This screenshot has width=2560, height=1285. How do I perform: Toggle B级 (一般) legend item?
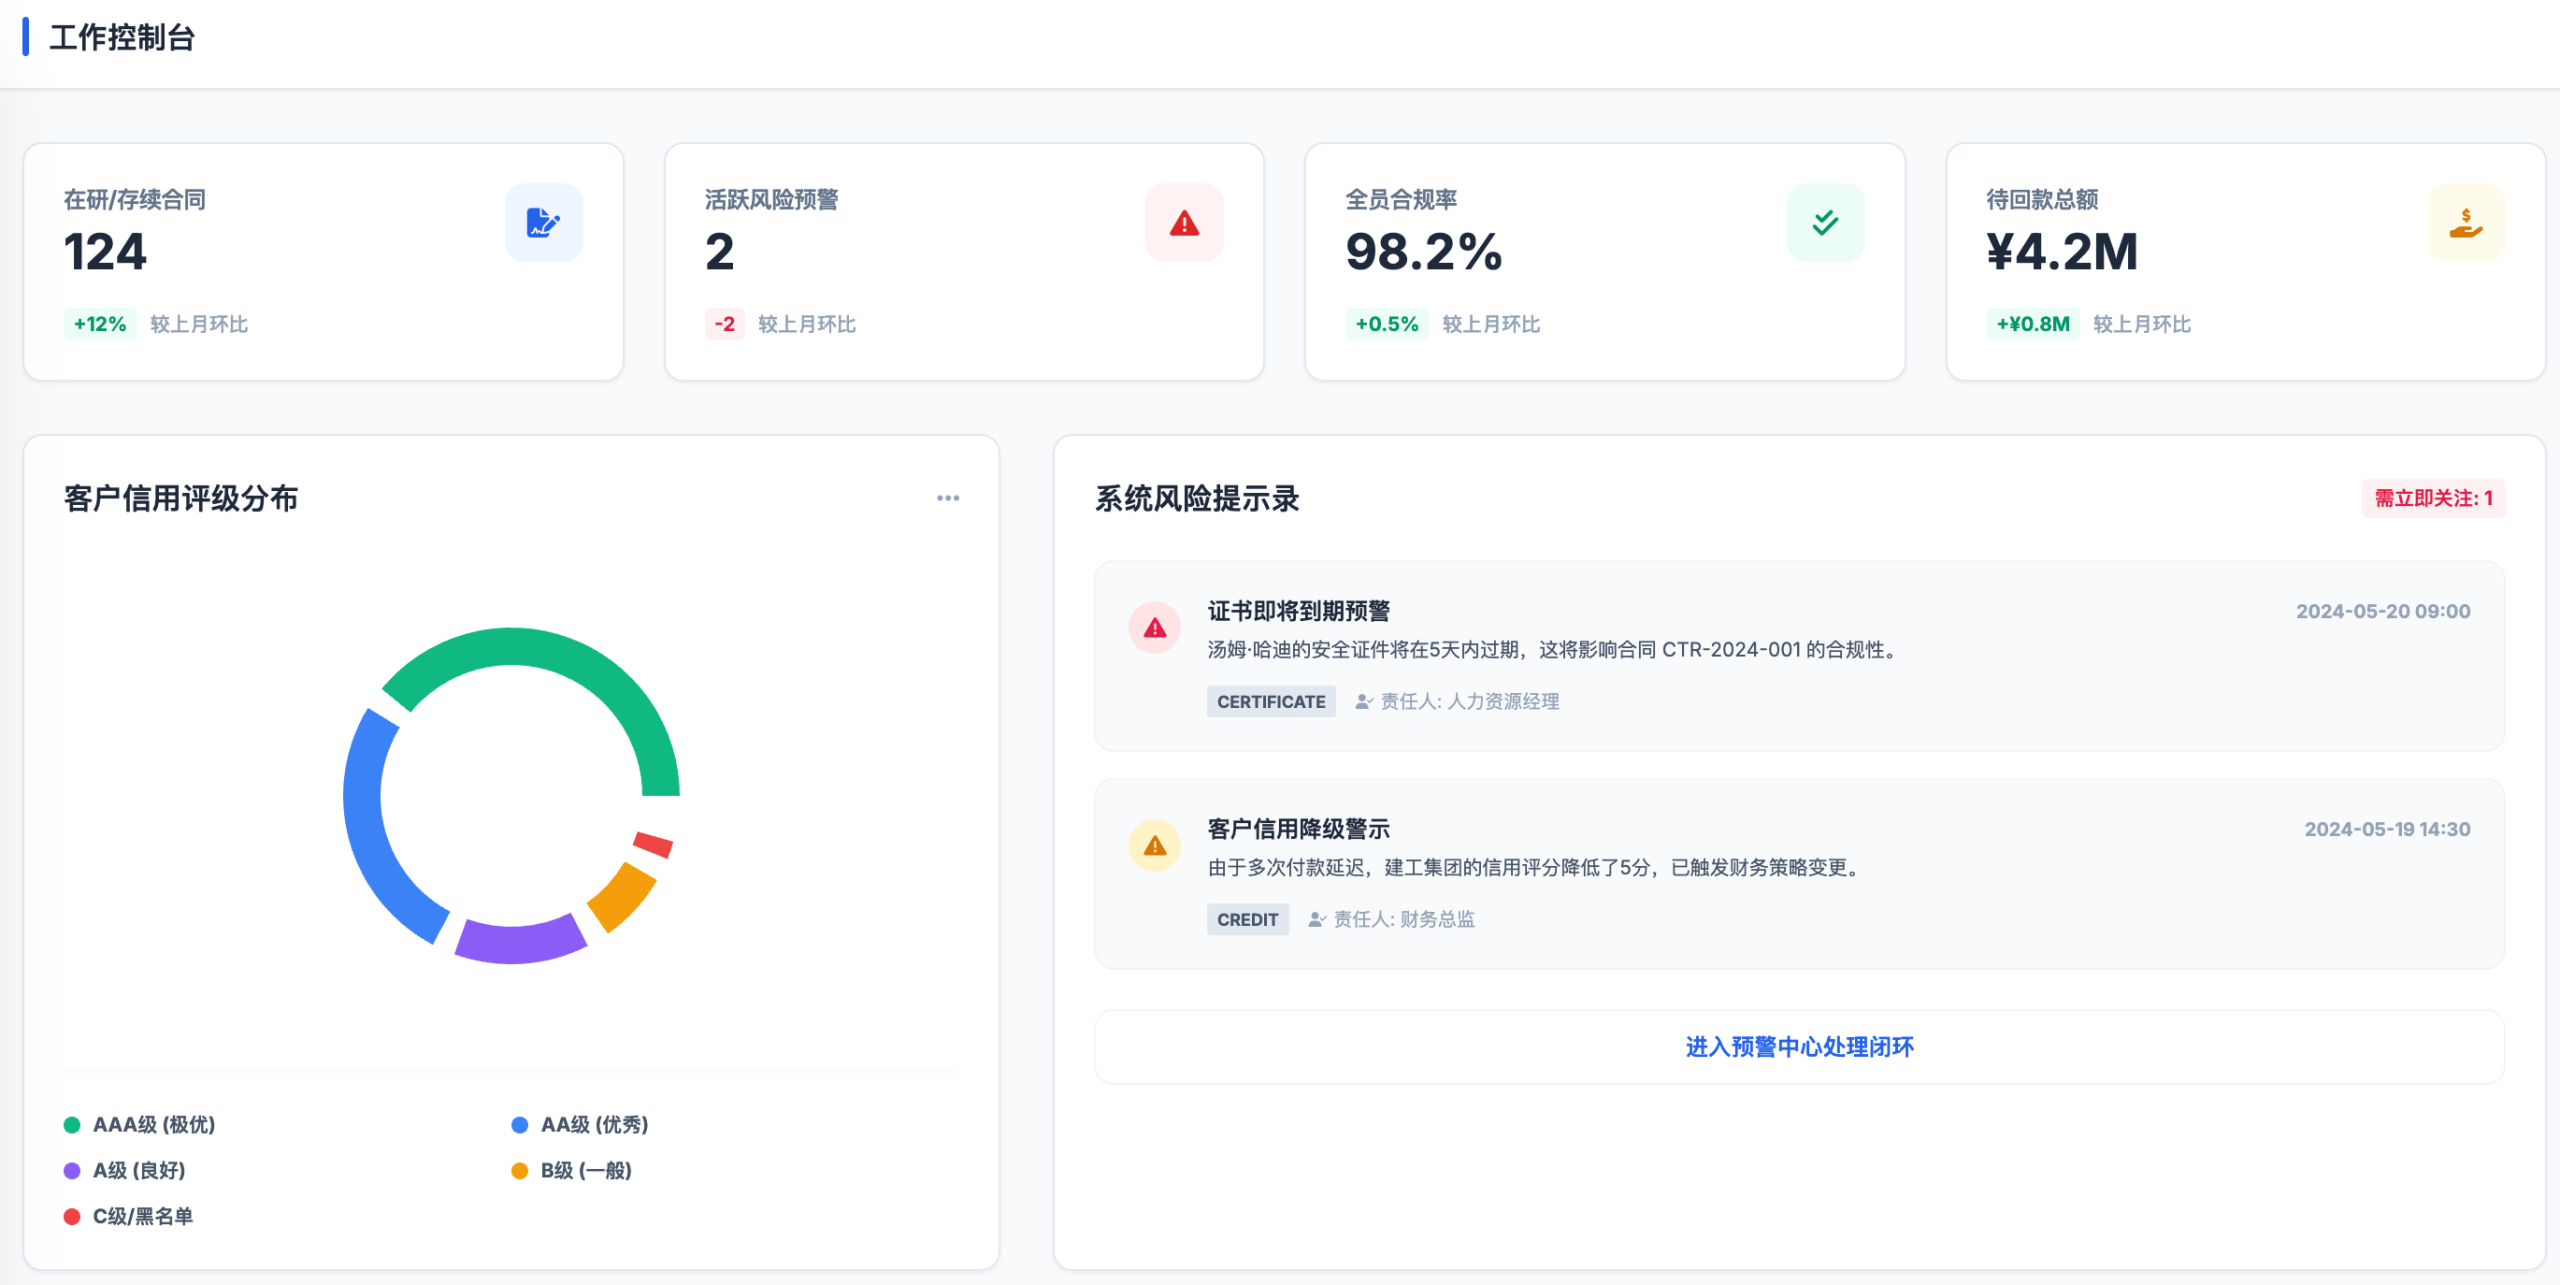click(x=572, y=1171)
